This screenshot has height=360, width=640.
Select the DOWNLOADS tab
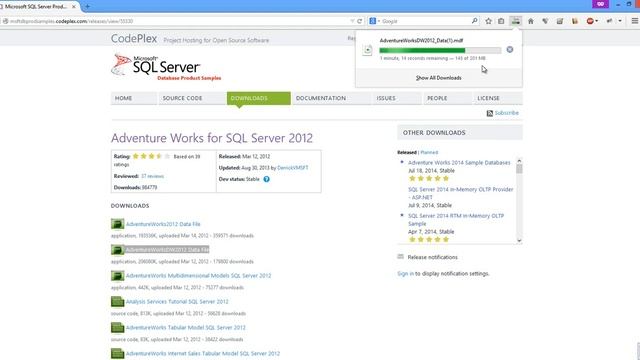(259, 98)
